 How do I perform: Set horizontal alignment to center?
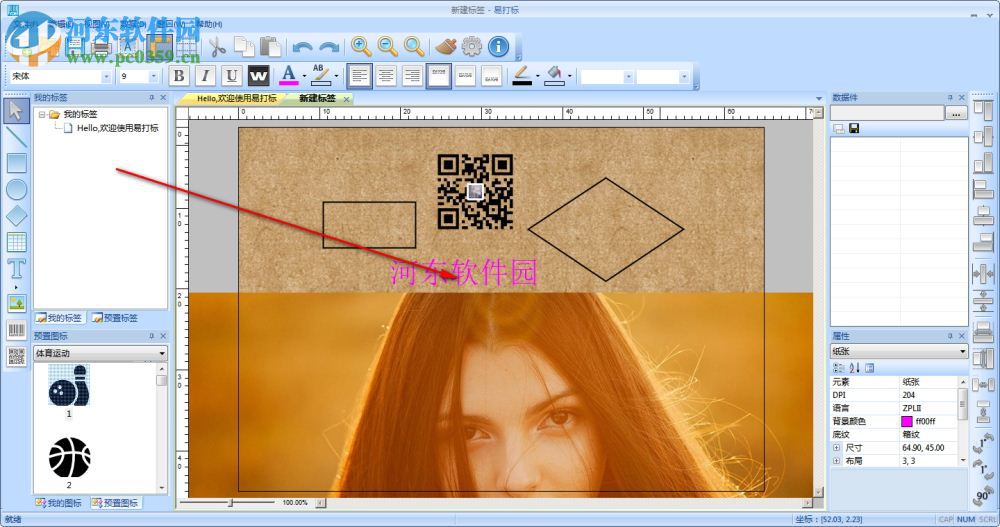coord(386,76)
